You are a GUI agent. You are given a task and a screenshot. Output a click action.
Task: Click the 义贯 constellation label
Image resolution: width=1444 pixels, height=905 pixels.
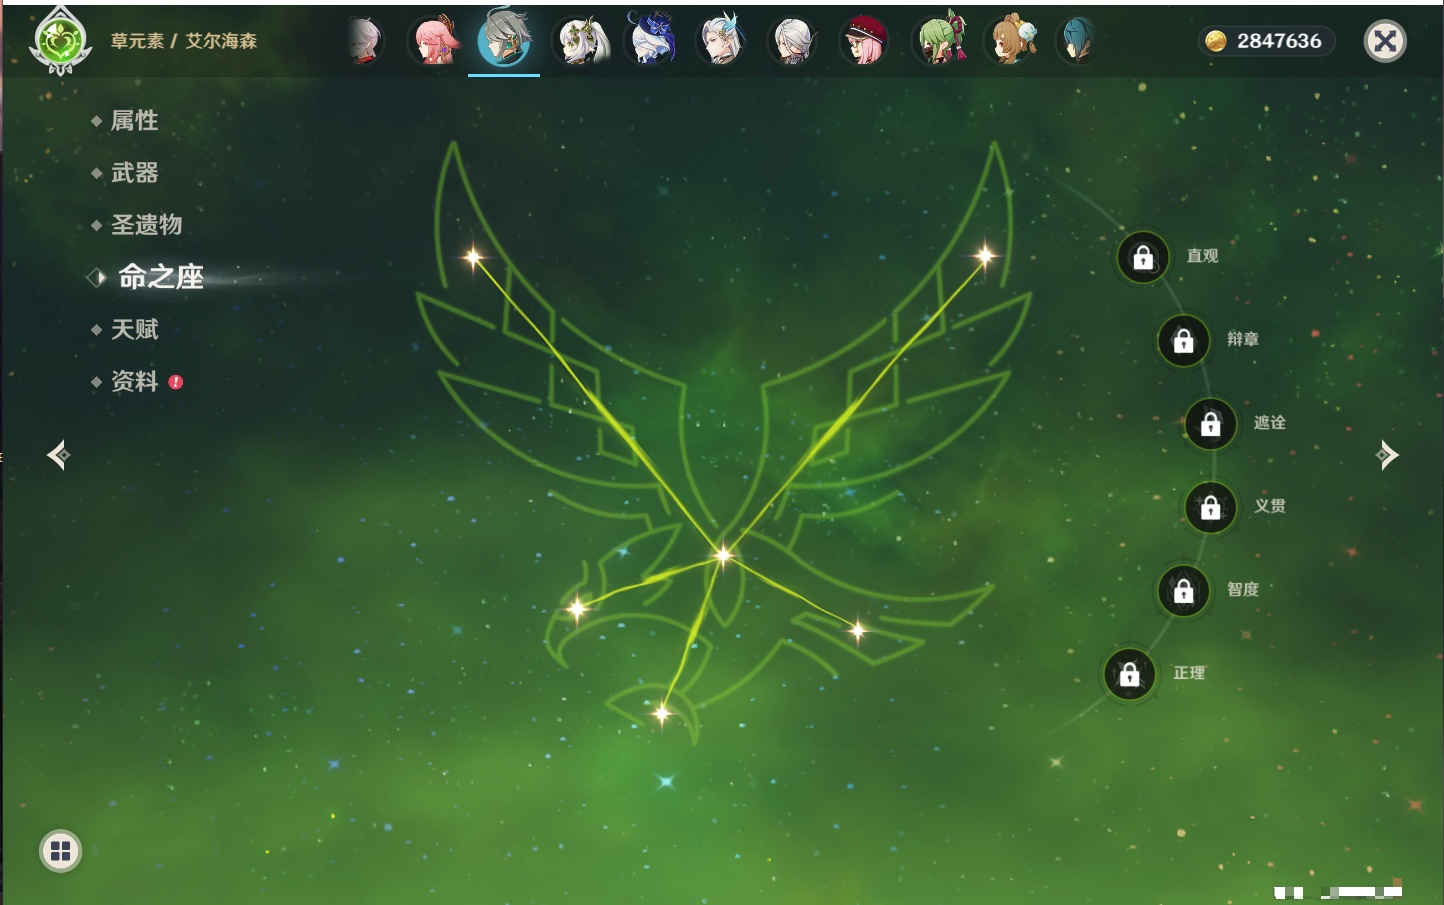point(1270,506)
